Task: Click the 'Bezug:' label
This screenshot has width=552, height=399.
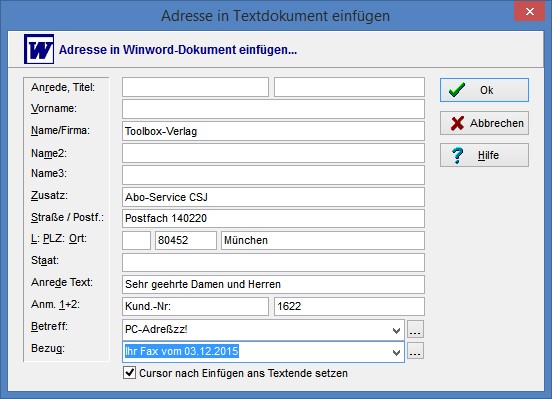Action: pyautogui.click(x=48, y=348)
